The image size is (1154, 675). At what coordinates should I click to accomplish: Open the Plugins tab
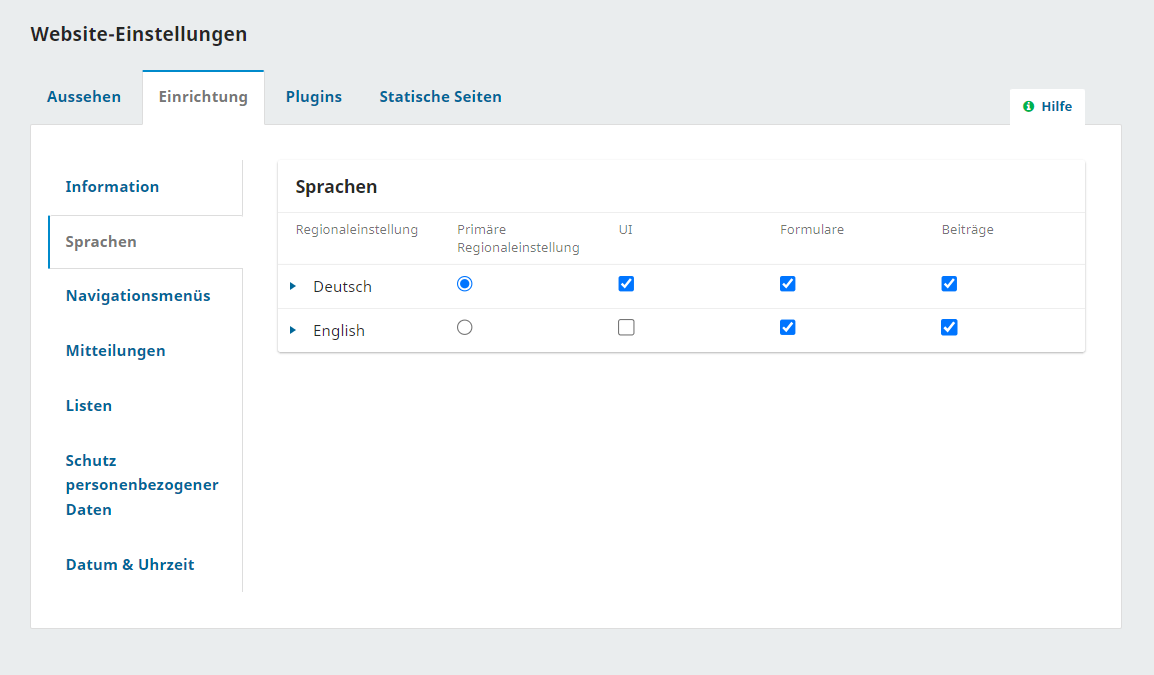[x=314, y=97]
